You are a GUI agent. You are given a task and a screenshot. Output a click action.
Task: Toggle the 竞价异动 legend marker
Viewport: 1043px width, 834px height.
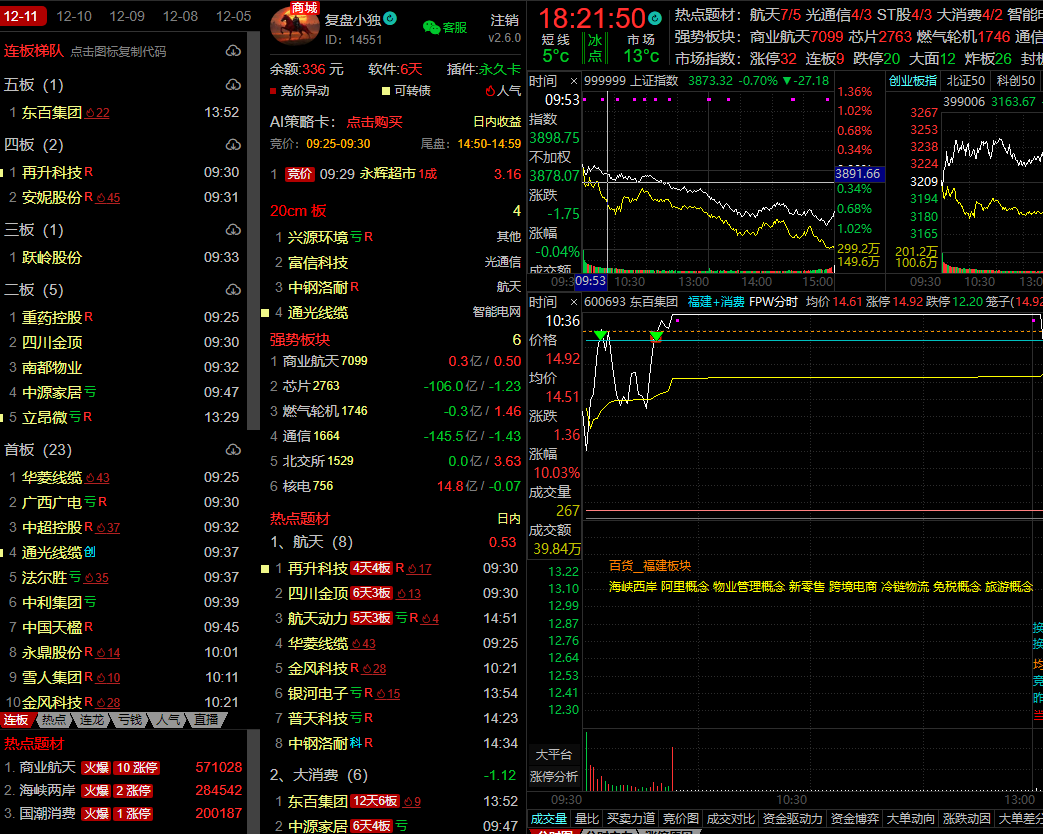coord(273,91)
